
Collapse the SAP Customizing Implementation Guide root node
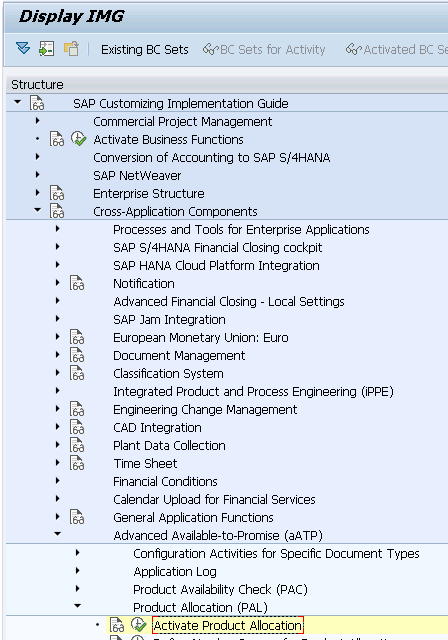pyautogui.click(x=18, y=102)
